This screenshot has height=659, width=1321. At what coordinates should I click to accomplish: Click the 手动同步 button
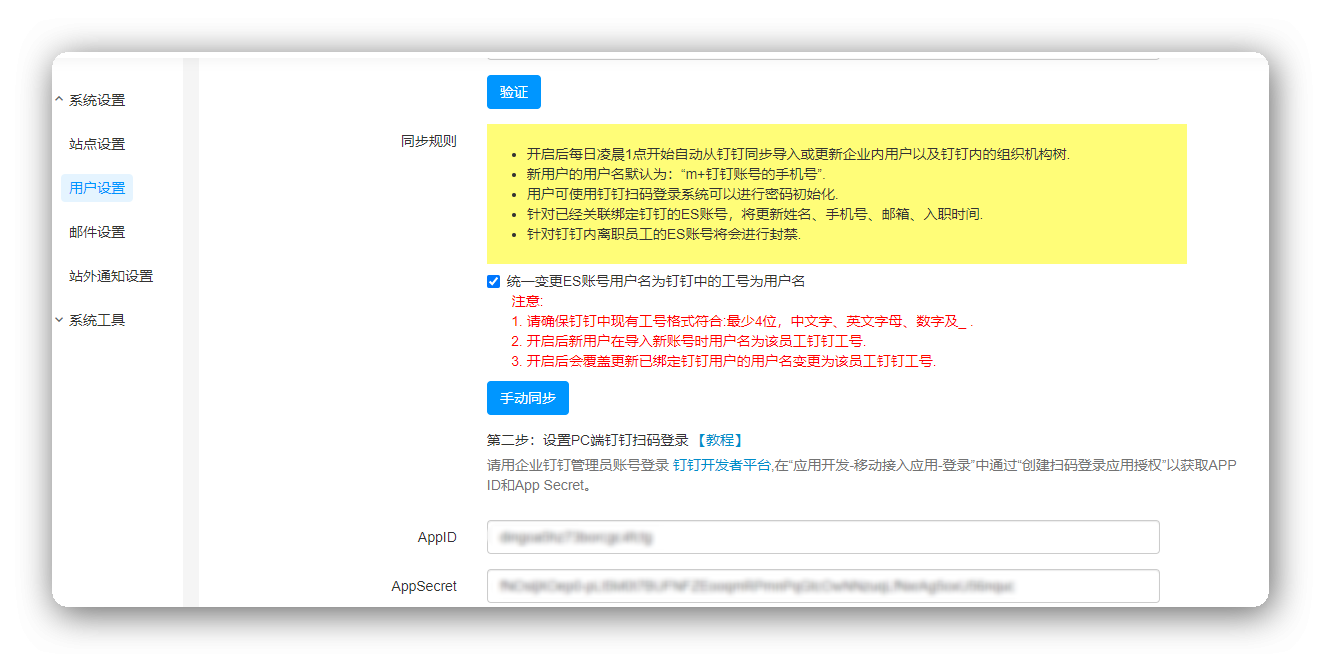tap(527, 398)
